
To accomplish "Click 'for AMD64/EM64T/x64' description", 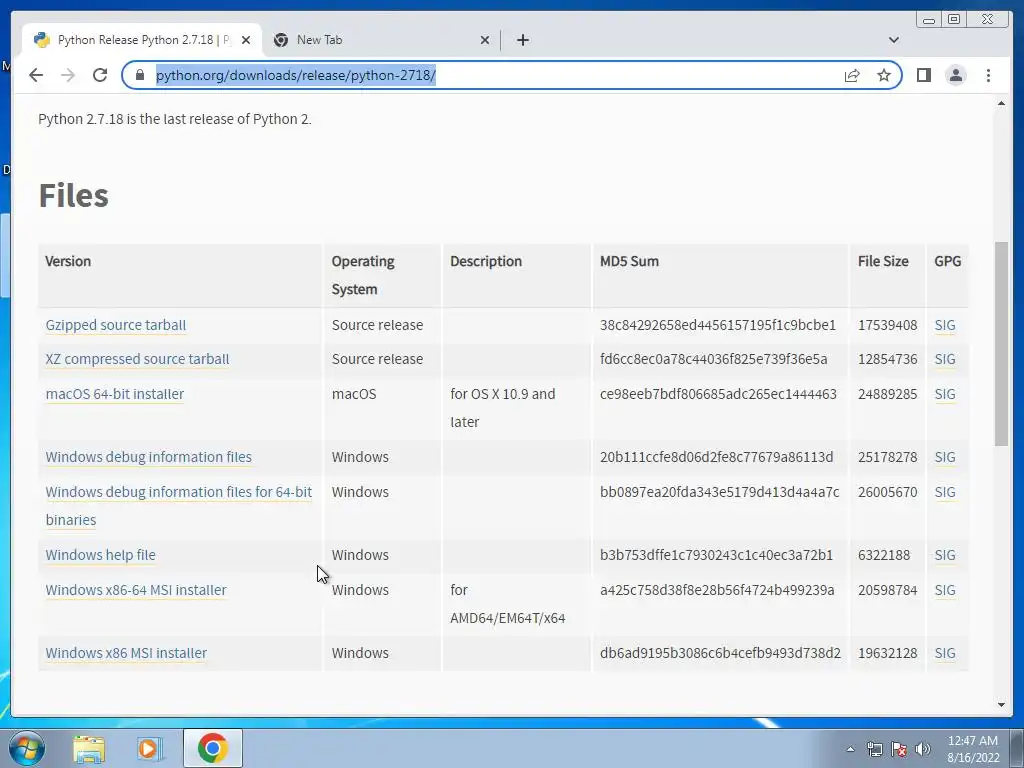I will (x=507, y=604).
